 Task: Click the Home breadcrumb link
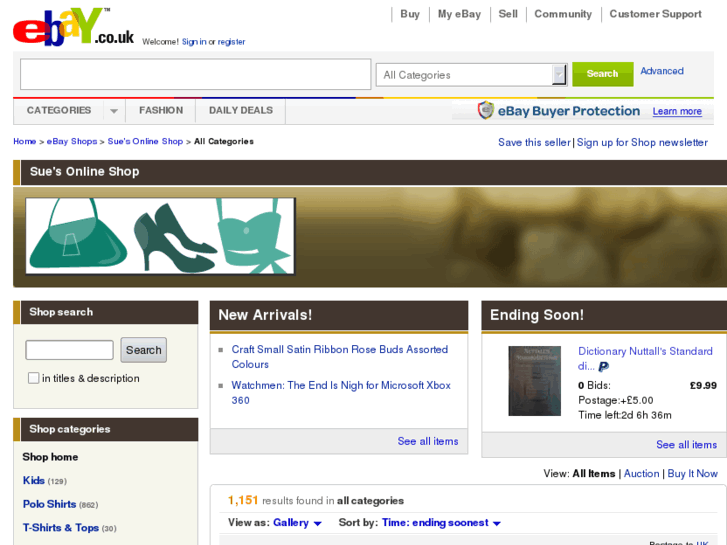coord(25,141)
